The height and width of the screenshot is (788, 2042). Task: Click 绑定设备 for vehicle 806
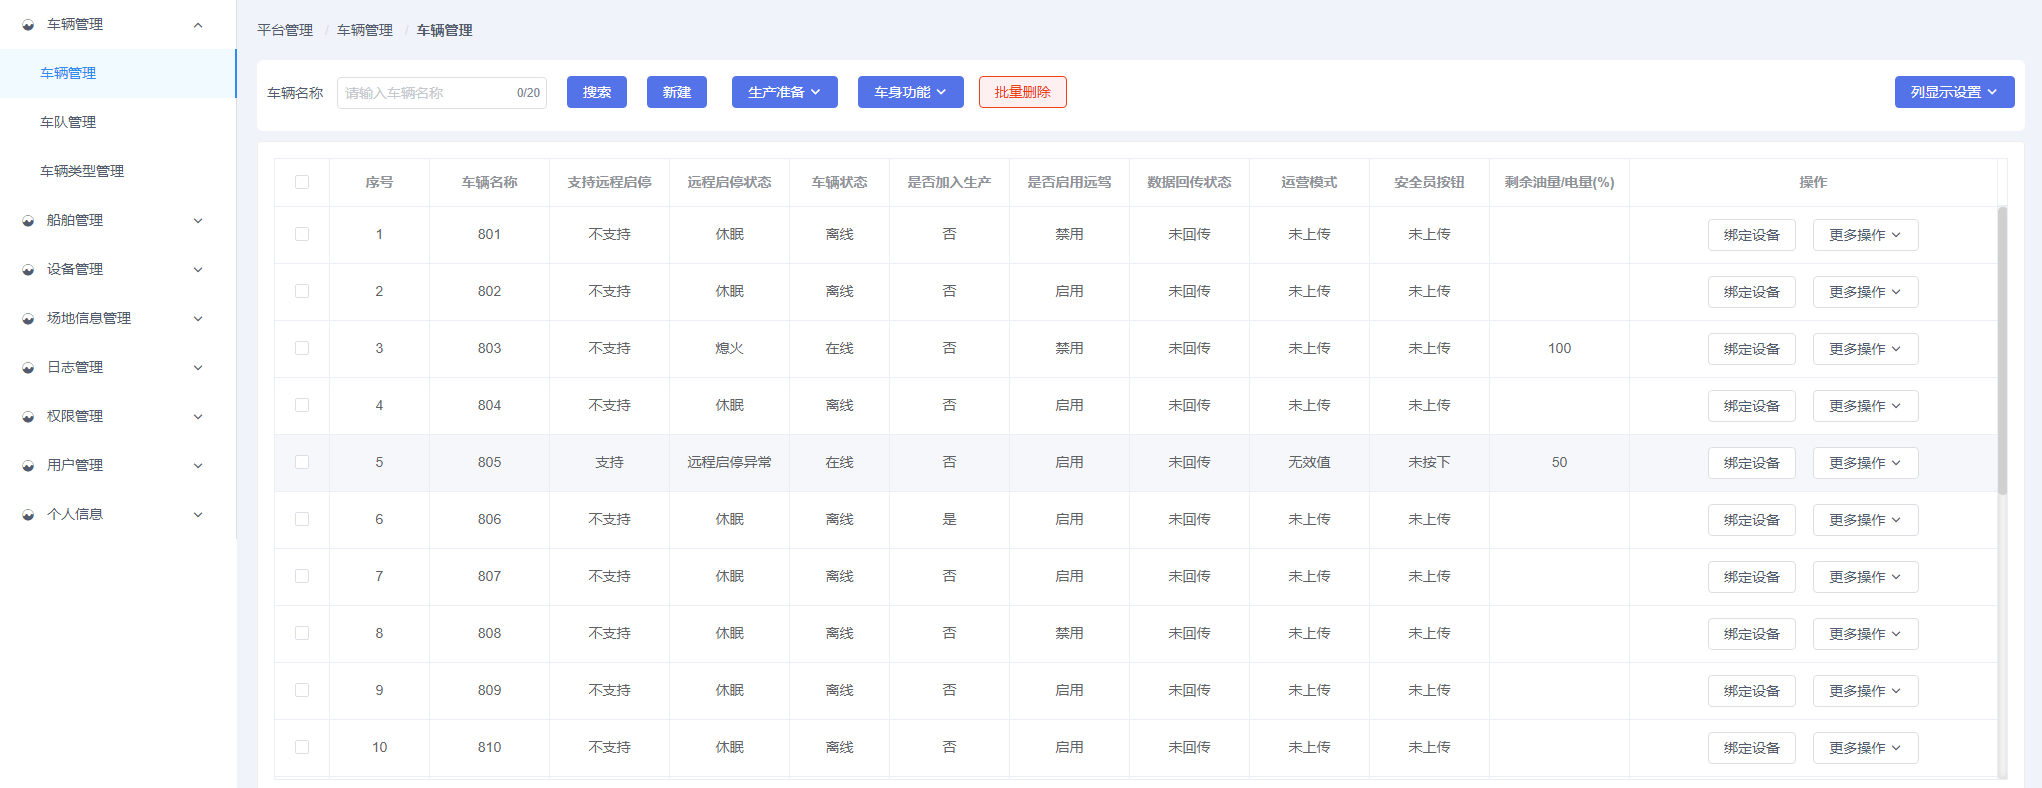point(1752,520)
